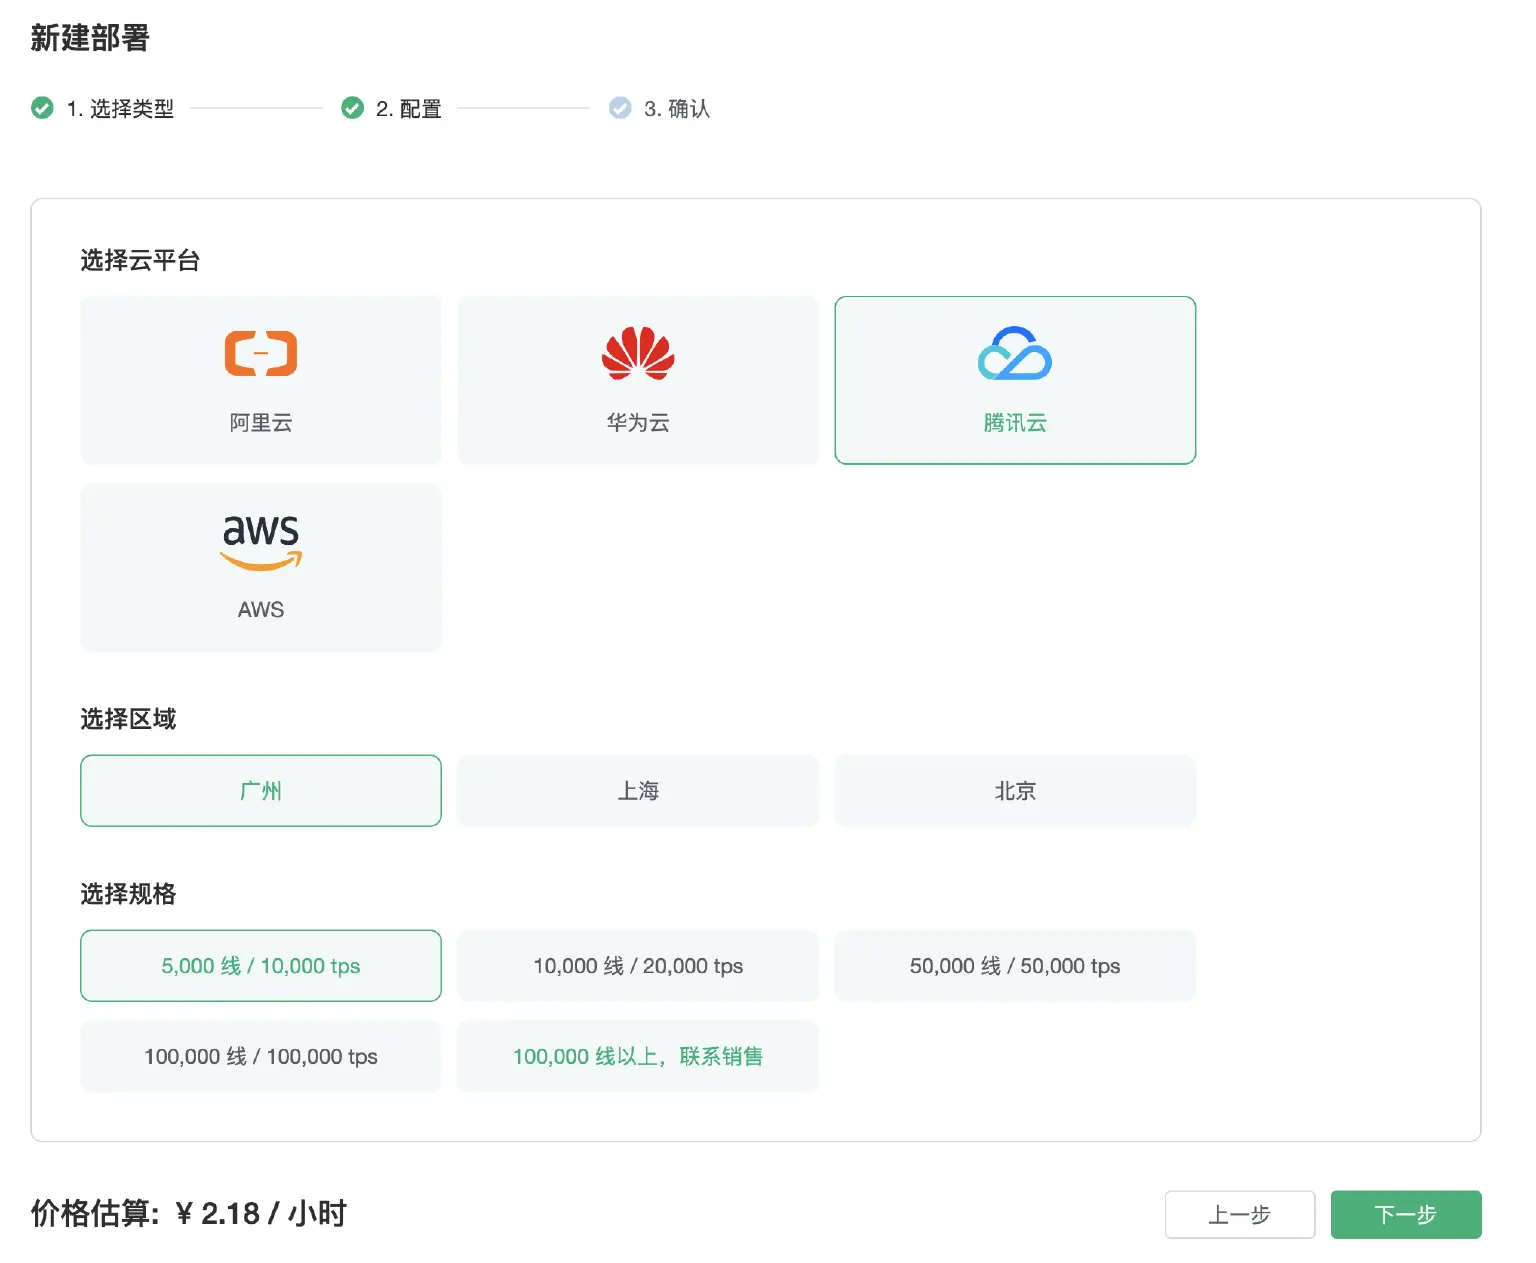Select the 5,000 线 / 10,000 tps spec
Image resolution: width=1536 pixels, height=1263 pixels.
click(x=261, y=966)
